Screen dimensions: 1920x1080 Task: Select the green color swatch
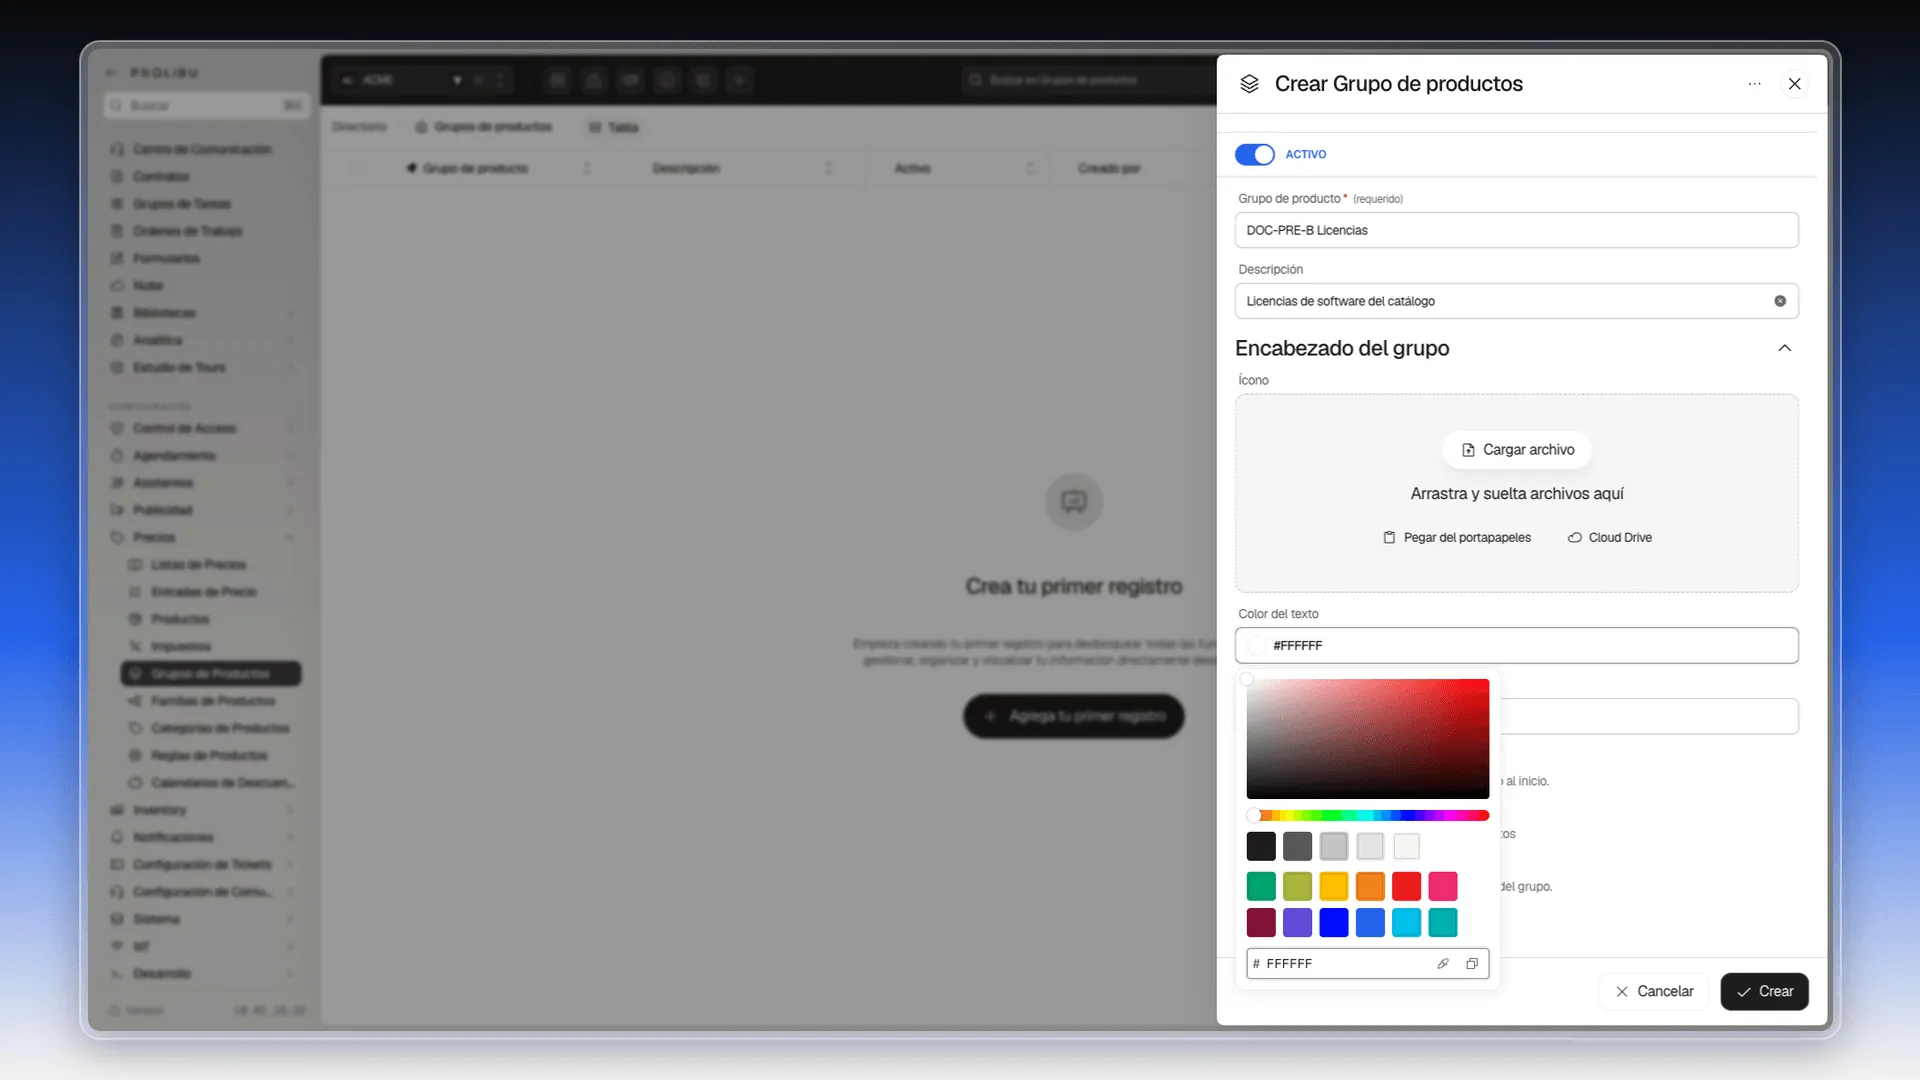point(1261,886)
